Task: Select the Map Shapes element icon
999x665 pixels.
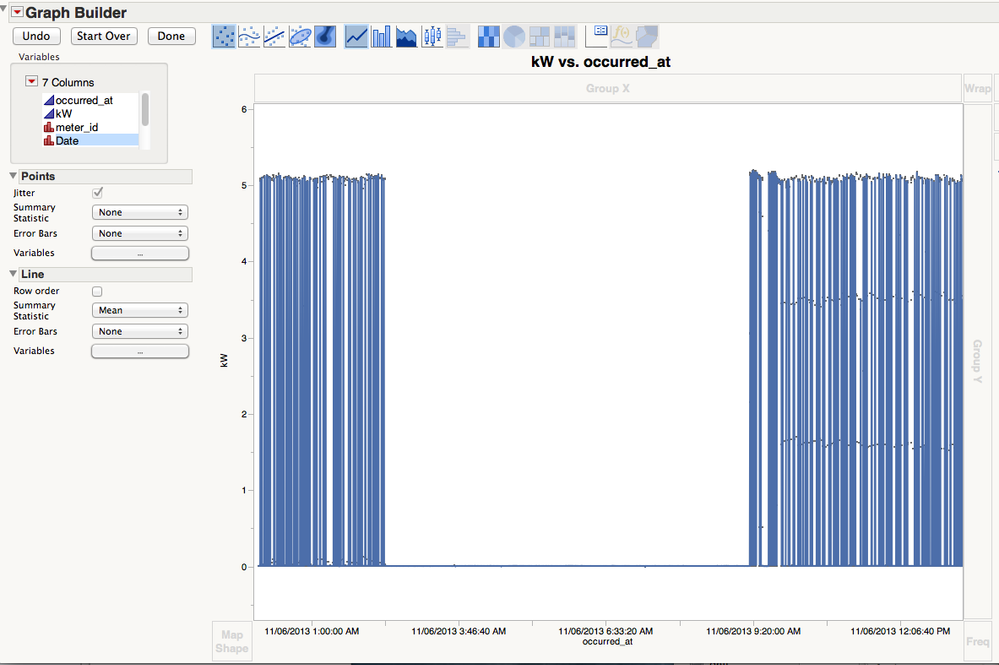Action: [x=647, y=36]
